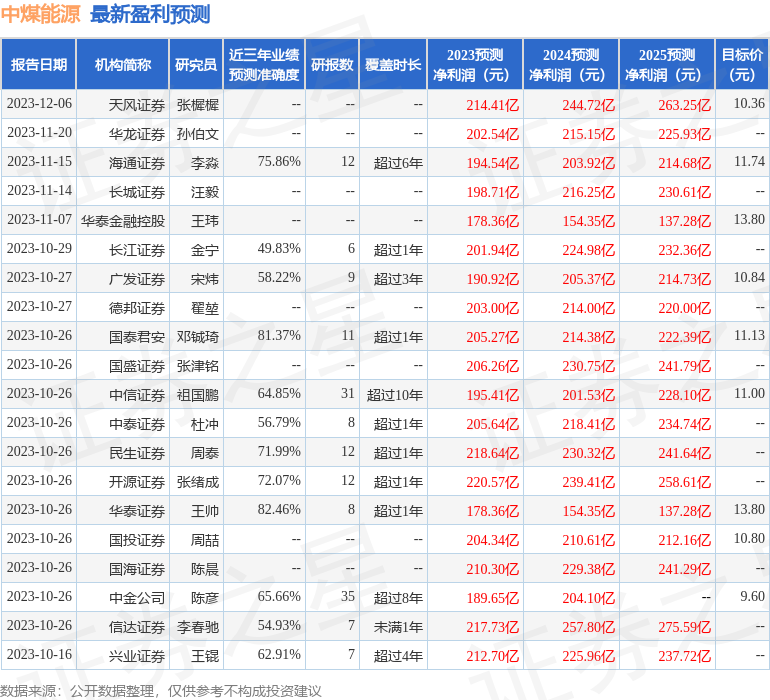Click accuracy value 75.86%

[x=279, y=162]
